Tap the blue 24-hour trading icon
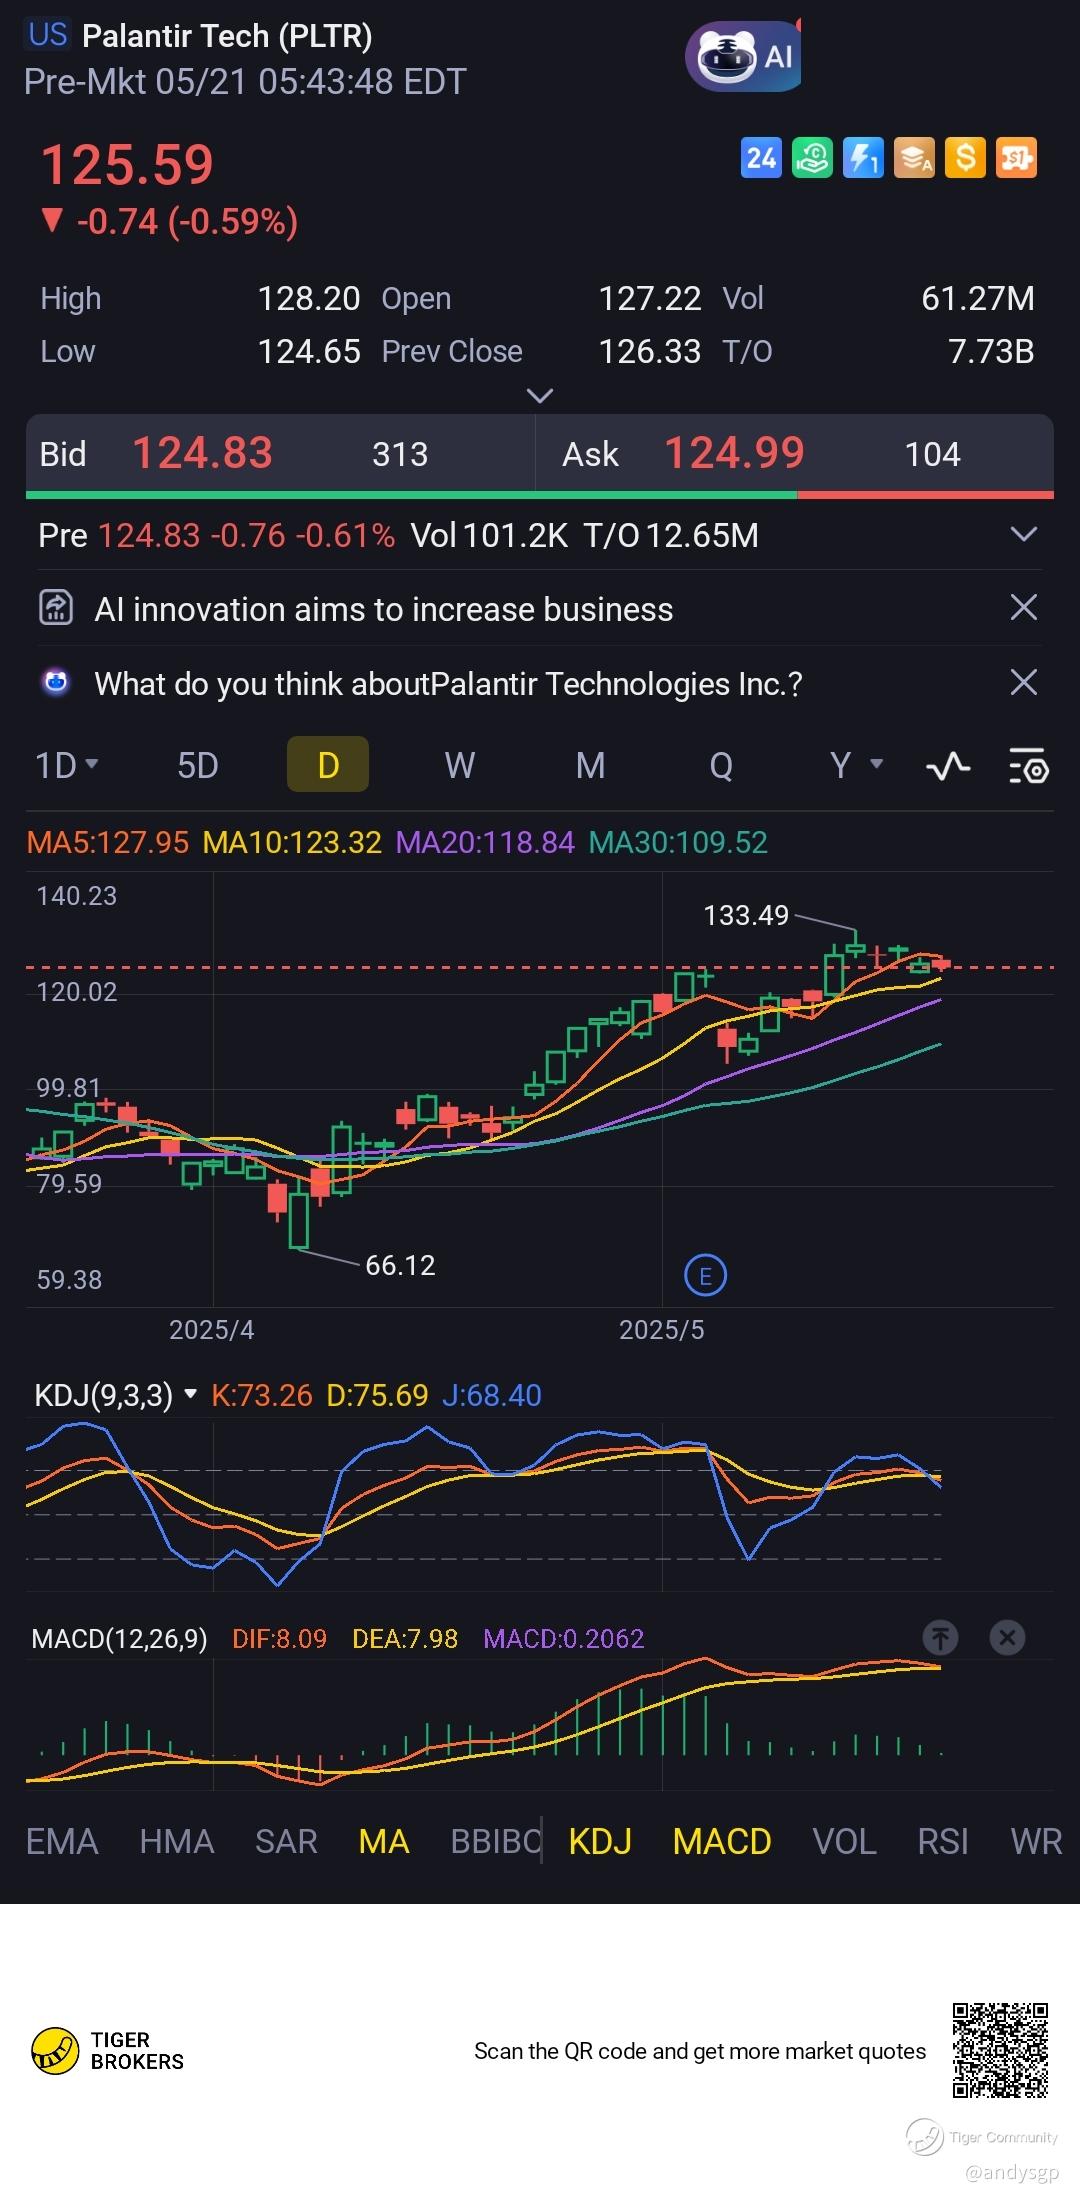Viewport: 1080px width, 2197px height. [x=761, y=158]
